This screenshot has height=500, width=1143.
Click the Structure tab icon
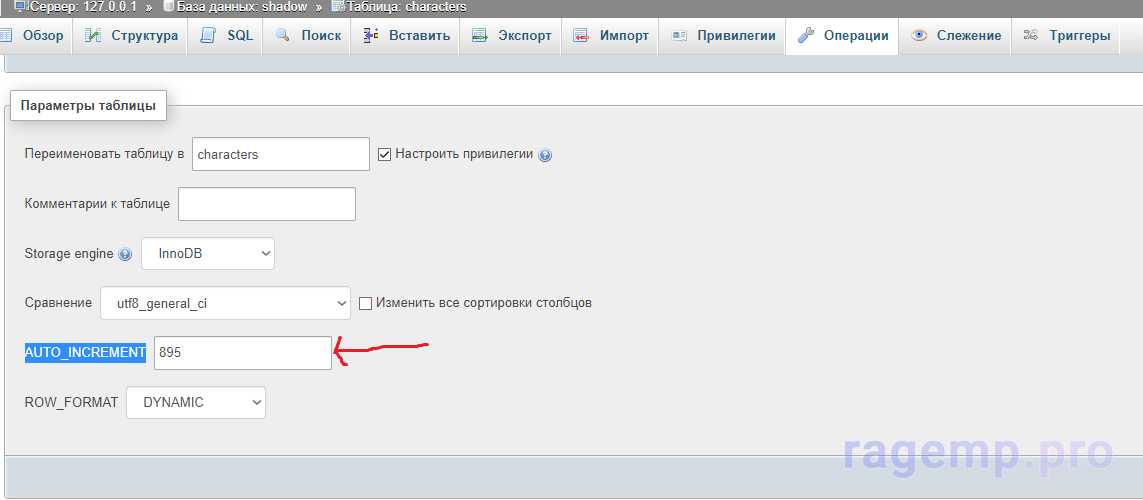point(93,36)
